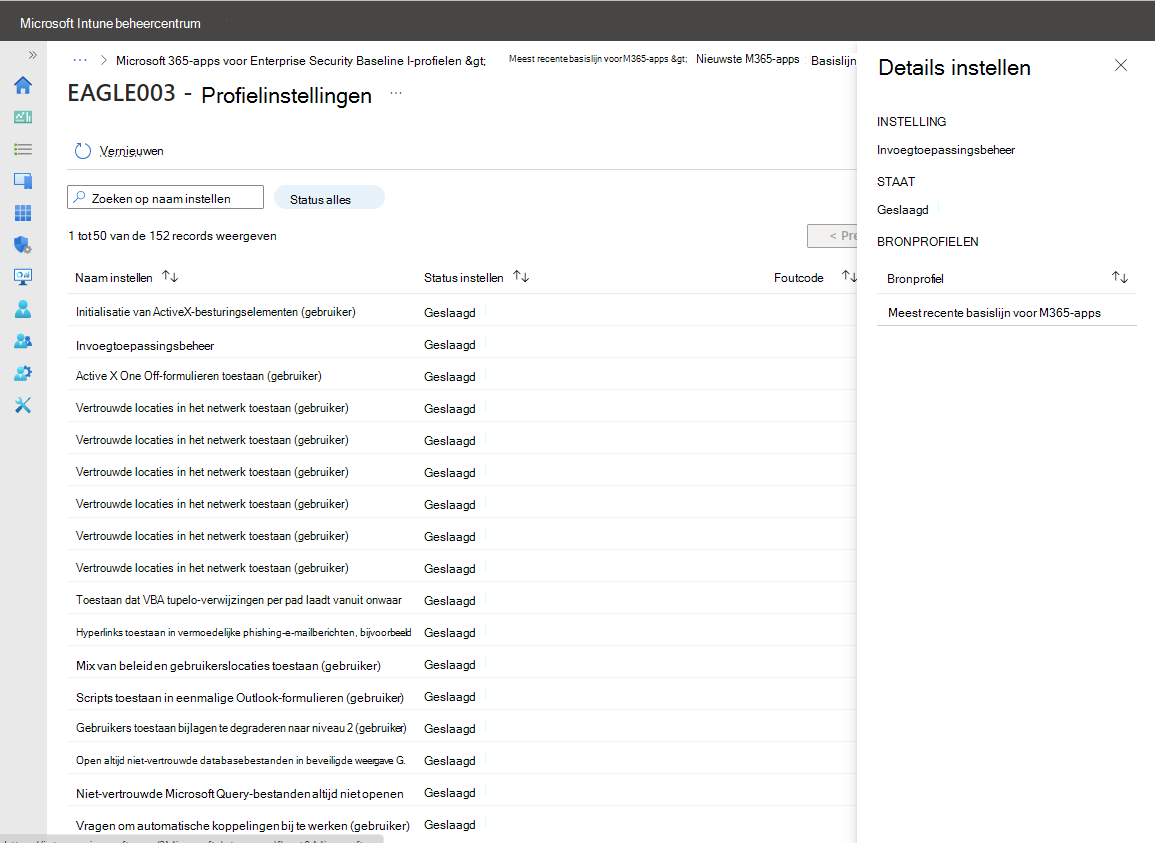Viewport: 1155px width, 843px height.
Task: Click Meest recente basislijn voor M365-apps source profile
Action: [994, 313]
